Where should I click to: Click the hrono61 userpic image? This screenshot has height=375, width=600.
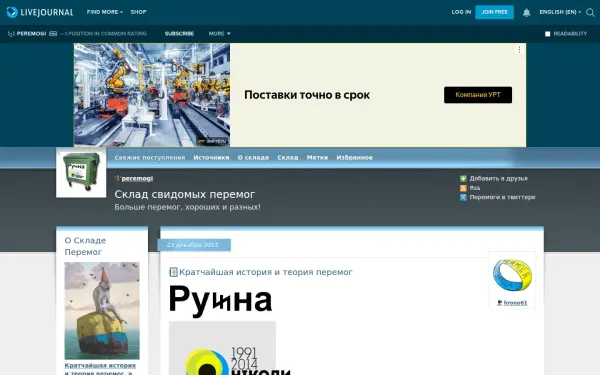[x=512, y=275]
